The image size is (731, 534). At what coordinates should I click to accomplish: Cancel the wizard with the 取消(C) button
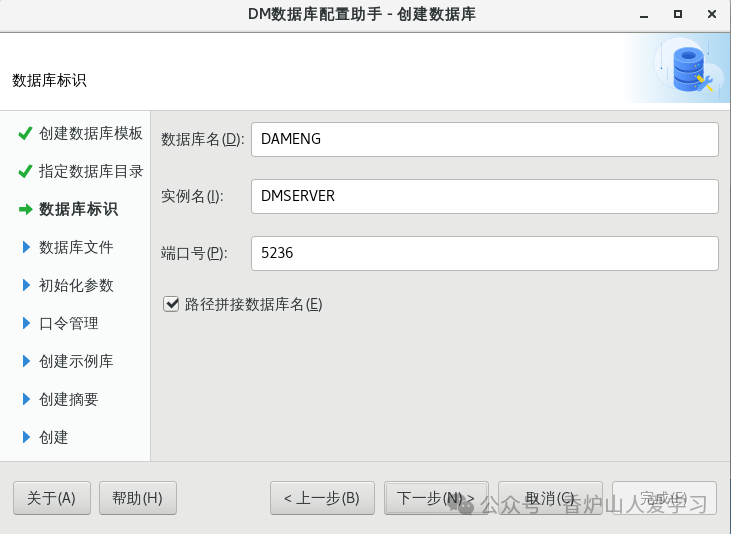click(550, 498)
